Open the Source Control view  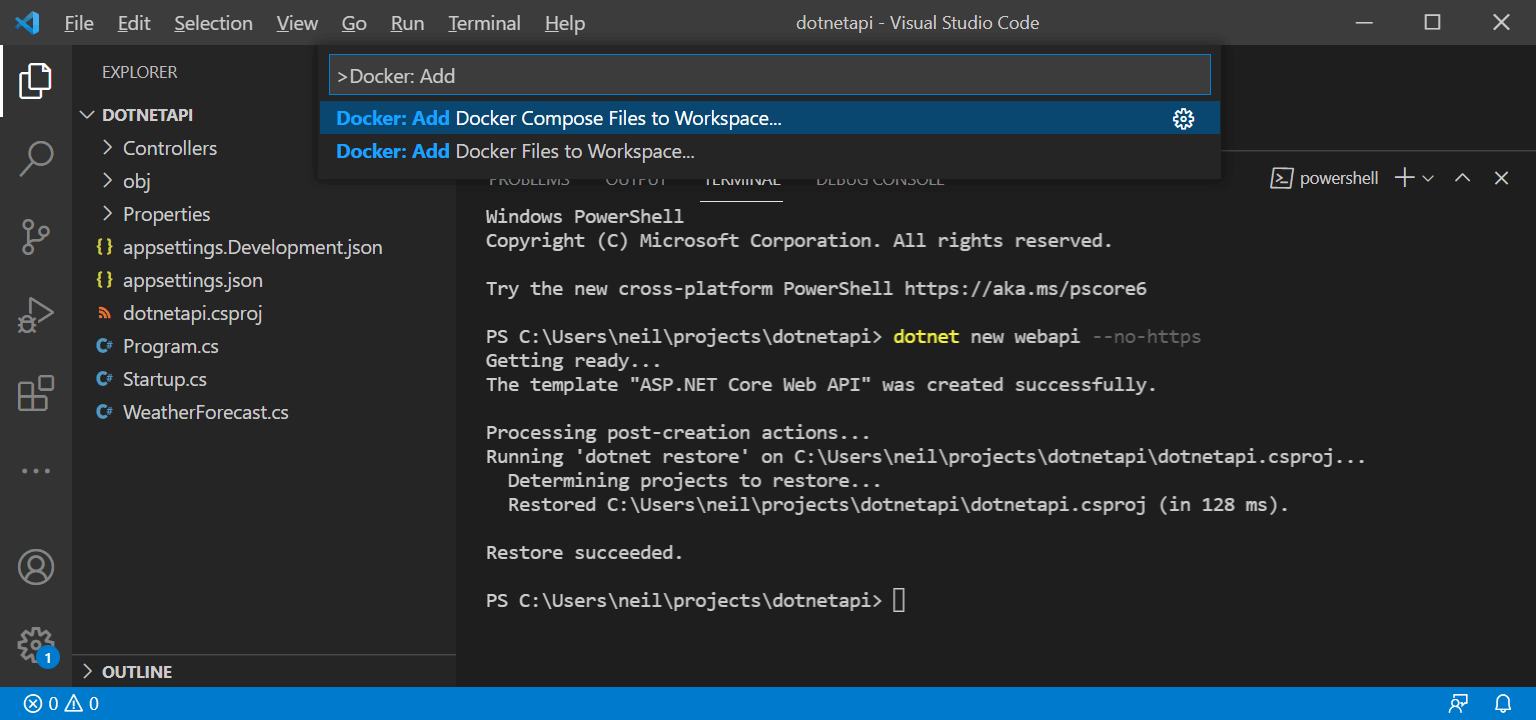pyautogui.click(x=36, y=238)
